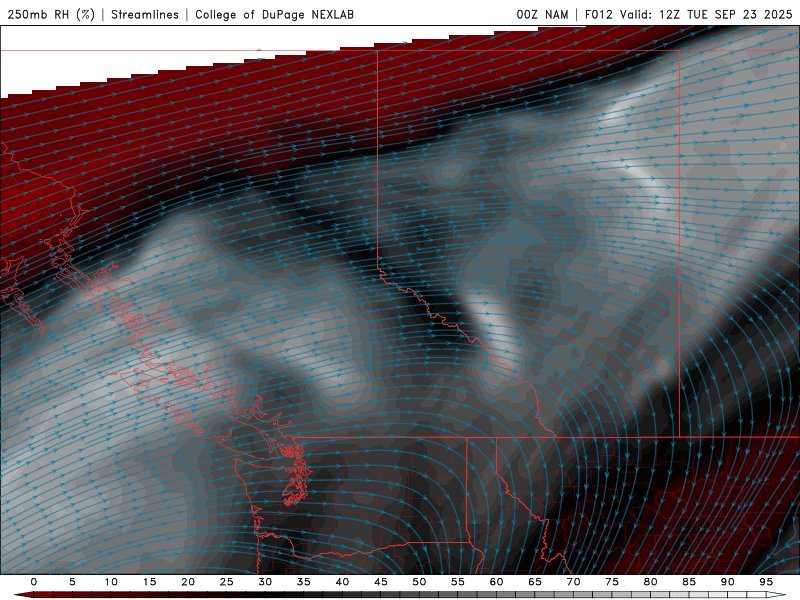This screenshot has width=800, height=600.
Task: Select the "50" legend number
Action: [419, 582]
